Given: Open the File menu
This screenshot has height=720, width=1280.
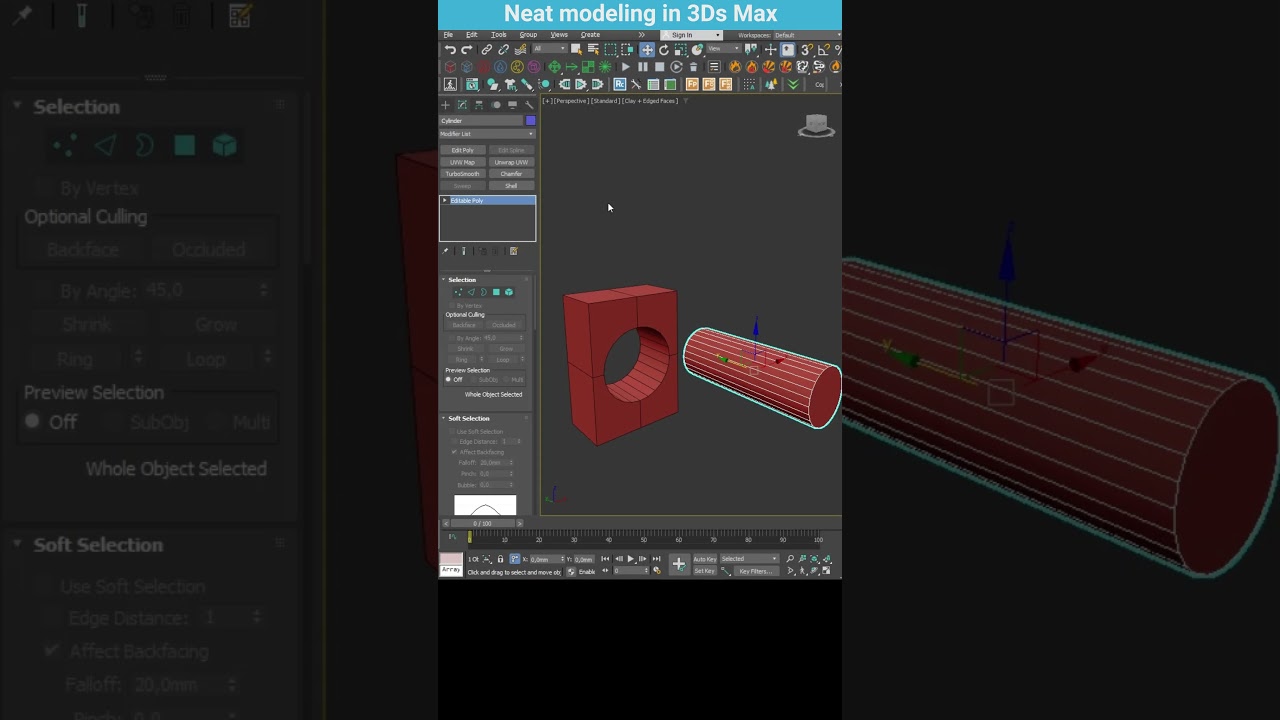Looking at the screenshot, I should 448,35.
